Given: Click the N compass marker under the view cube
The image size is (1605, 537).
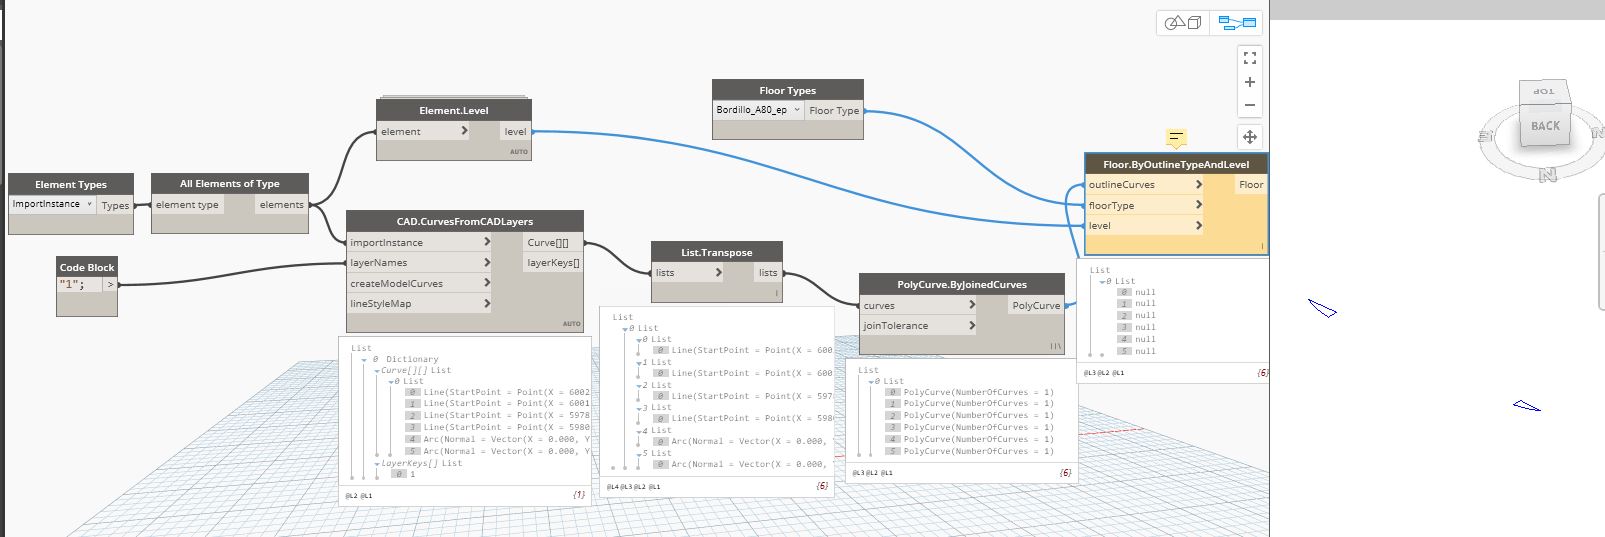Looking at the screenshot, I should coord(1548,175).
